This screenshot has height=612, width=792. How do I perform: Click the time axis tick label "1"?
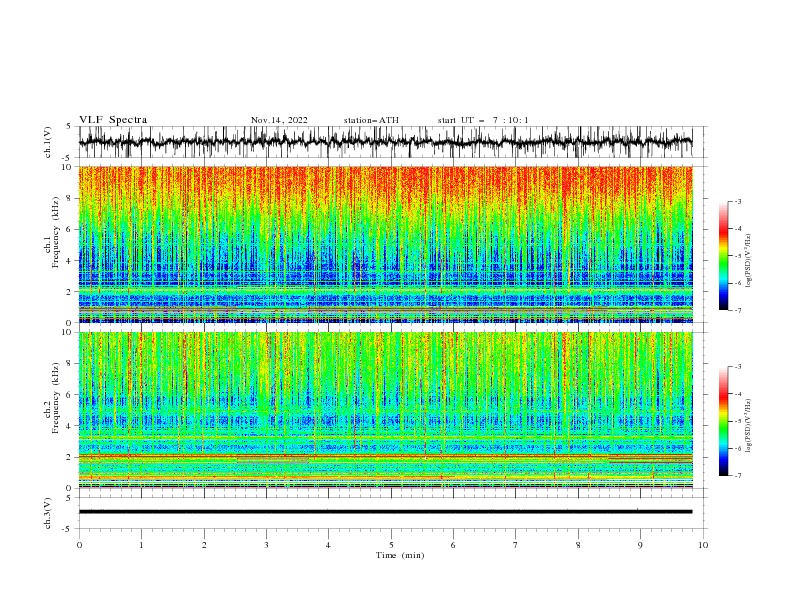tap(142, 545)
